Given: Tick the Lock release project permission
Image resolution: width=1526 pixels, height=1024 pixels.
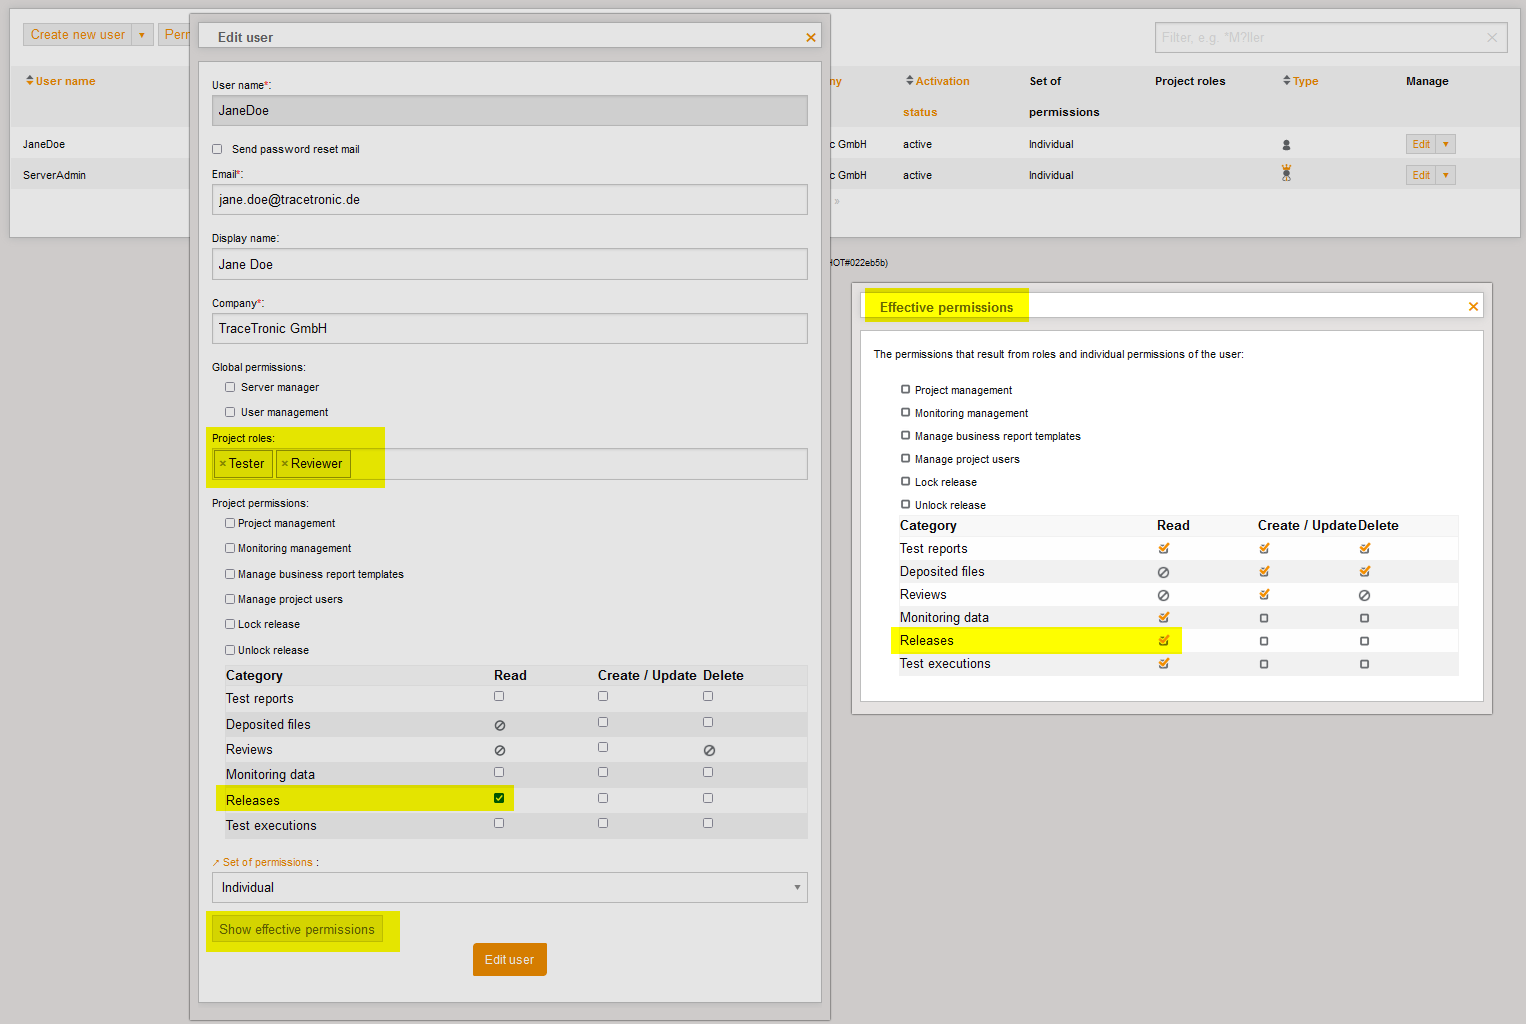Looking at the screenshot, I should click(x=230, y=624).
